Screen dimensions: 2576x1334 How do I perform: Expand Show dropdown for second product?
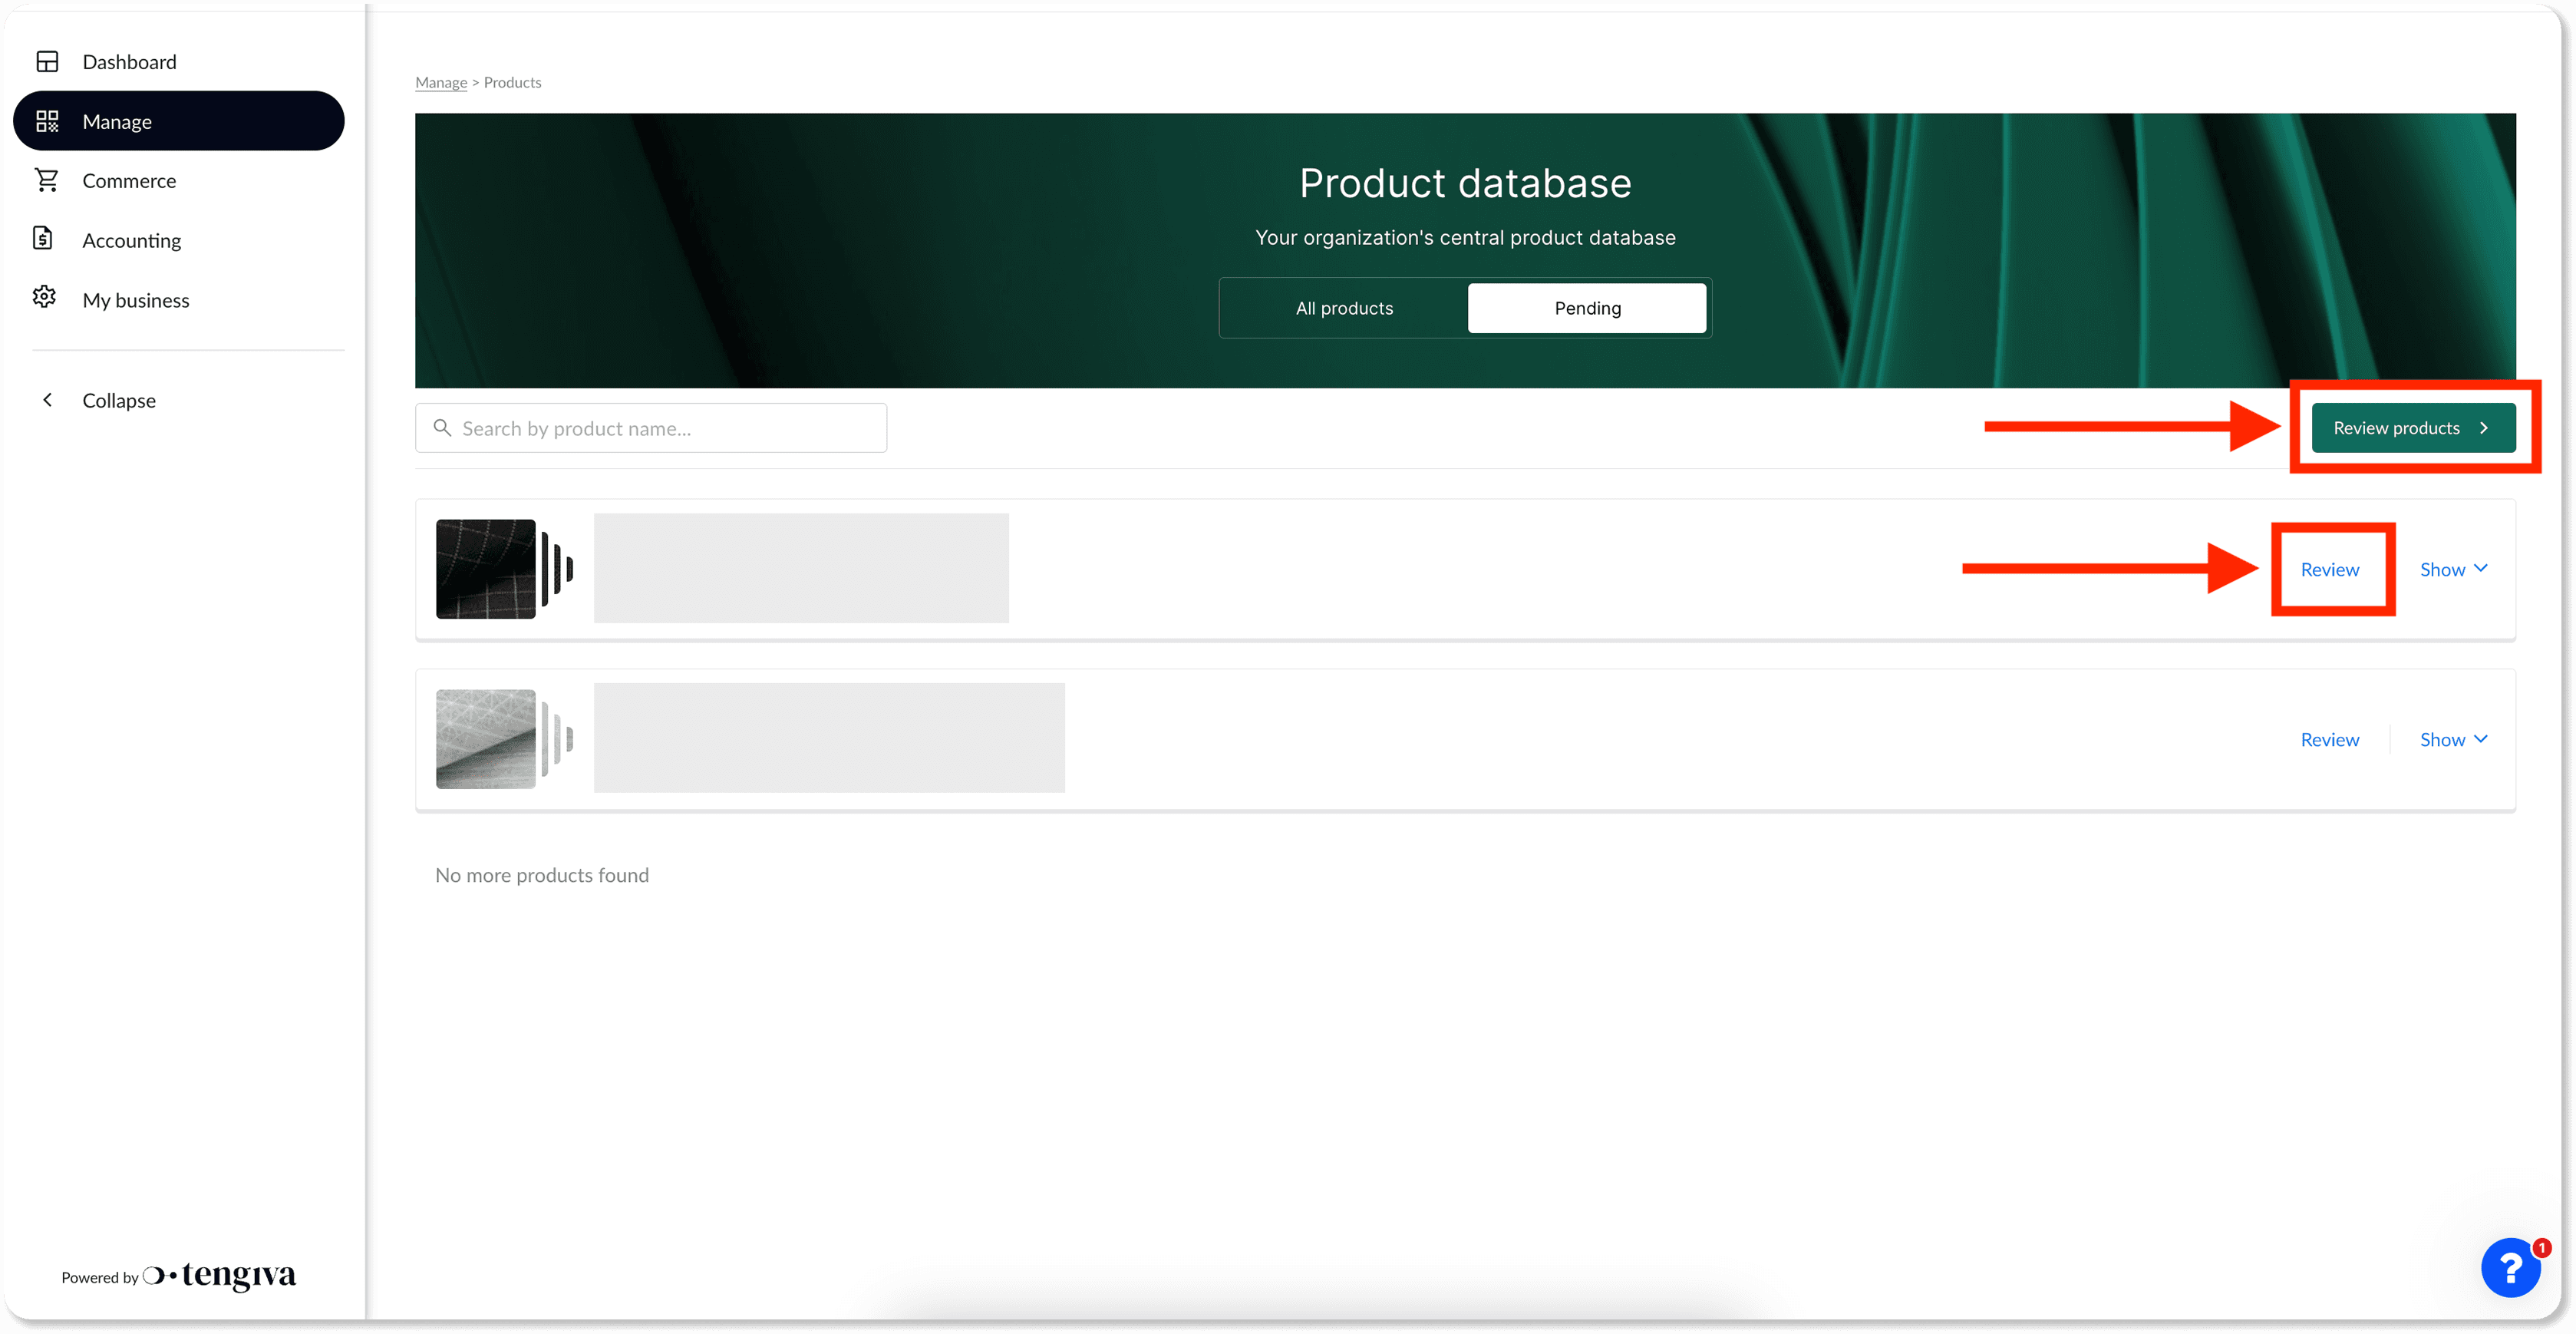pyautogui.click(x=2453, y=739)
